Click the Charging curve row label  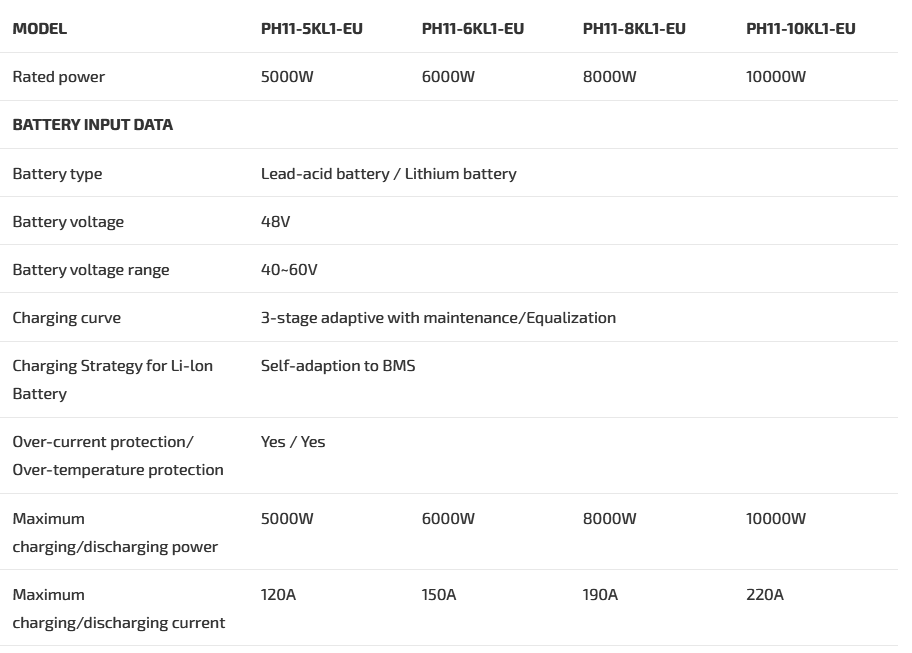point(66,318)
